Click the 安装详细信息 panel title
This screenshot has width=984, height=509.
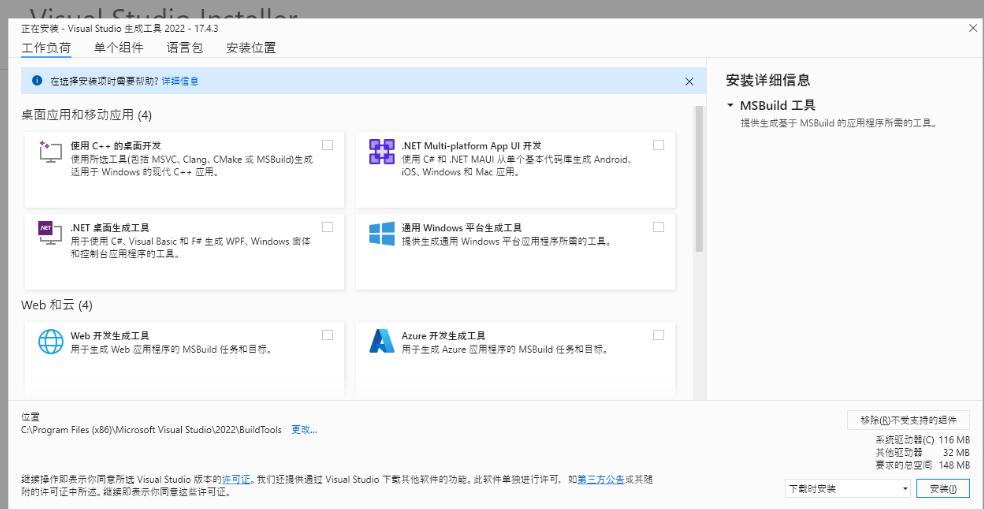coord(768,80)
